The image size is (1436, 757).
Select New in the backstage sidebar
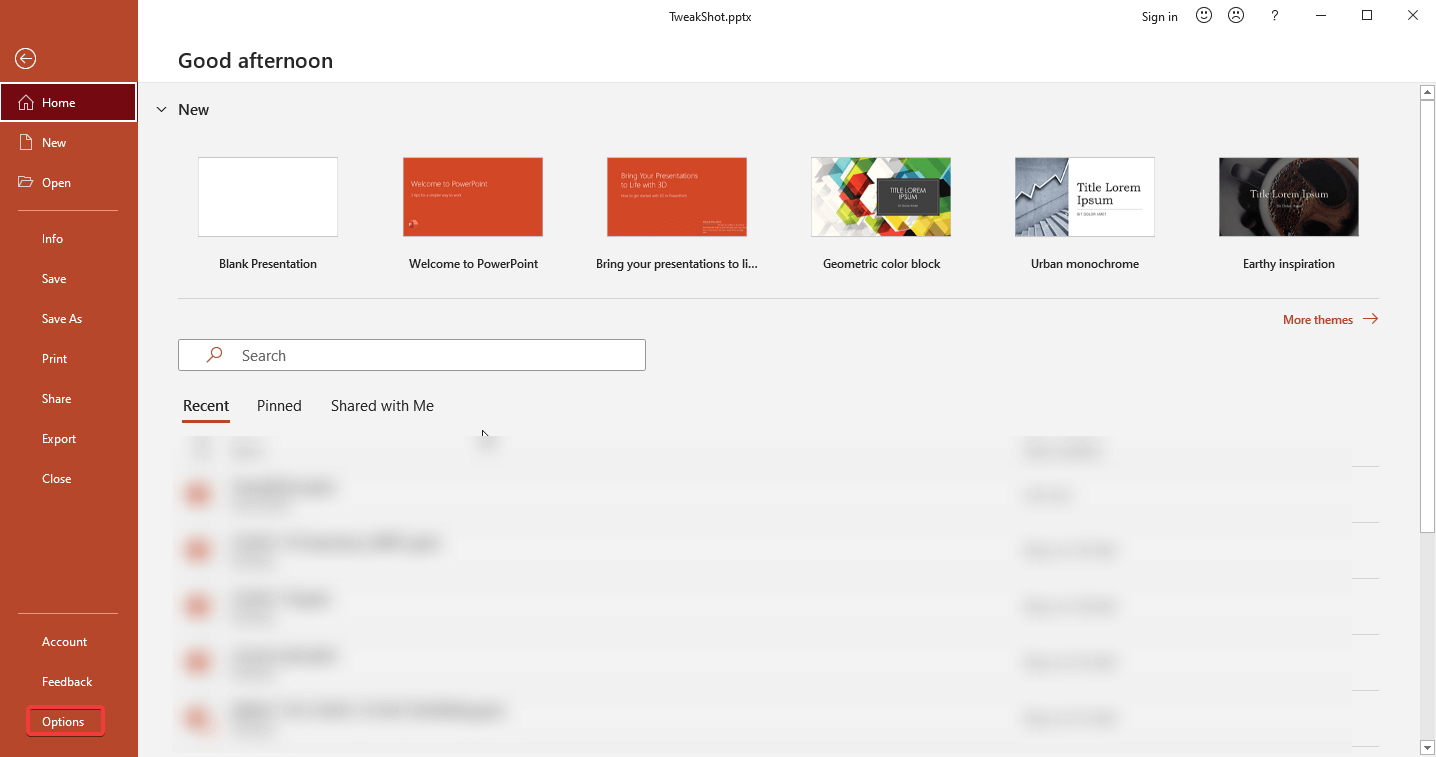pos(68,142)
